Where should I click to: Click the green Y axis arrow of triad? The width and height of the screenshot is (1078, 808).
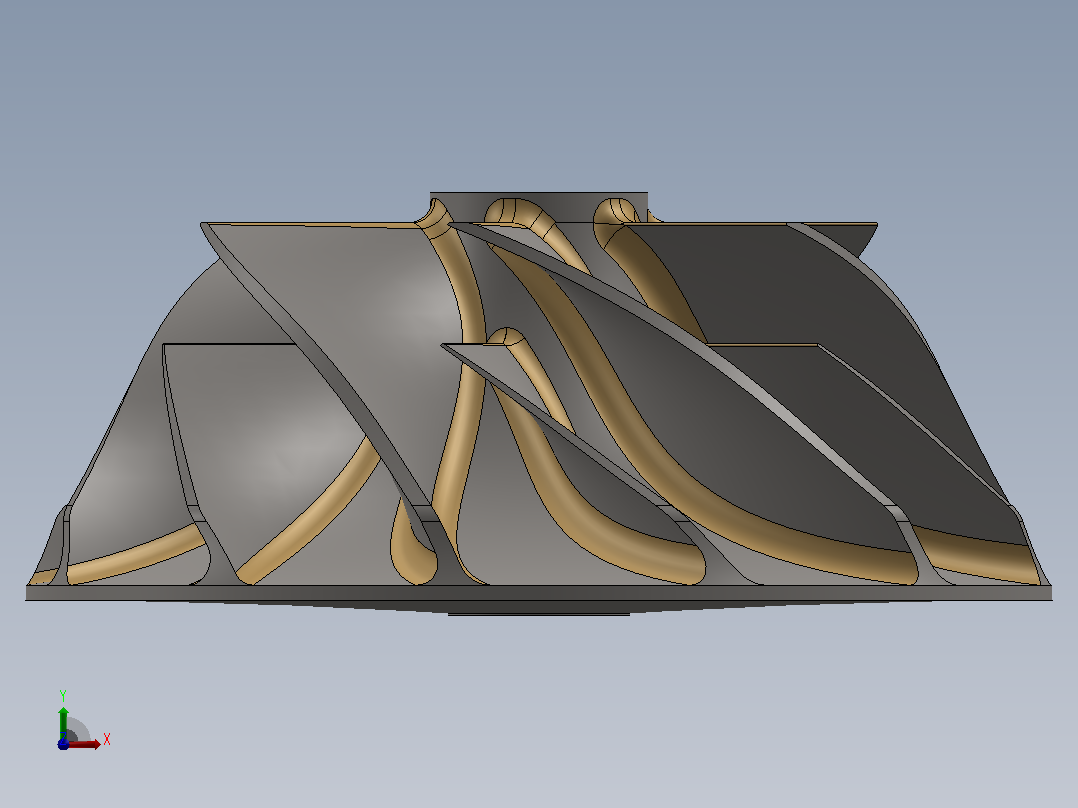point(63,723)
